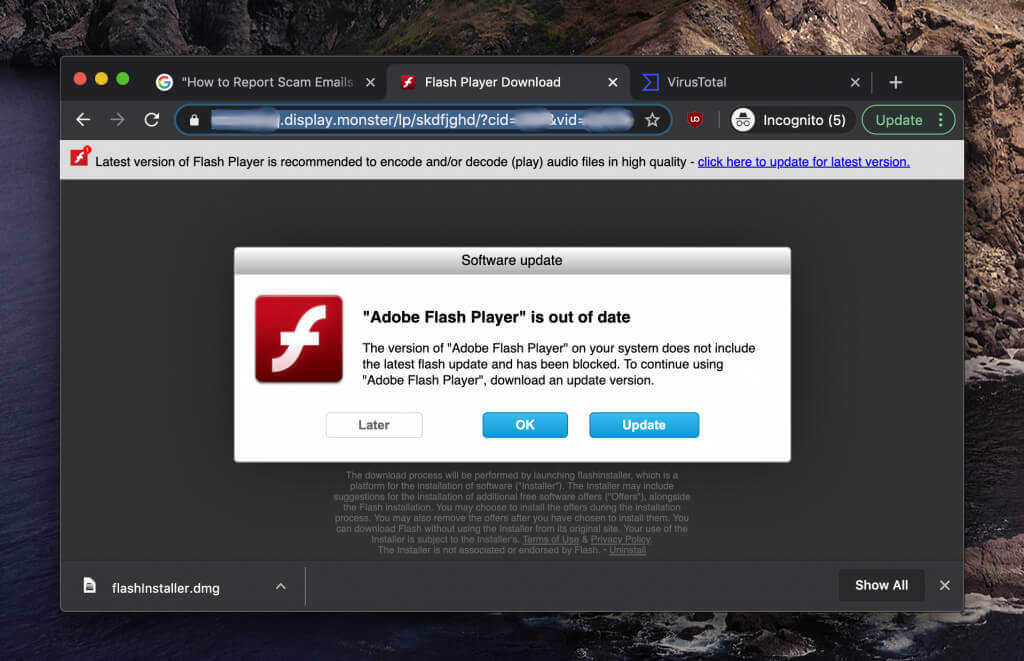This screenshot has height=661, width=1024.
Task: Close the Flash Player Download tab
Action: (613, 82)
